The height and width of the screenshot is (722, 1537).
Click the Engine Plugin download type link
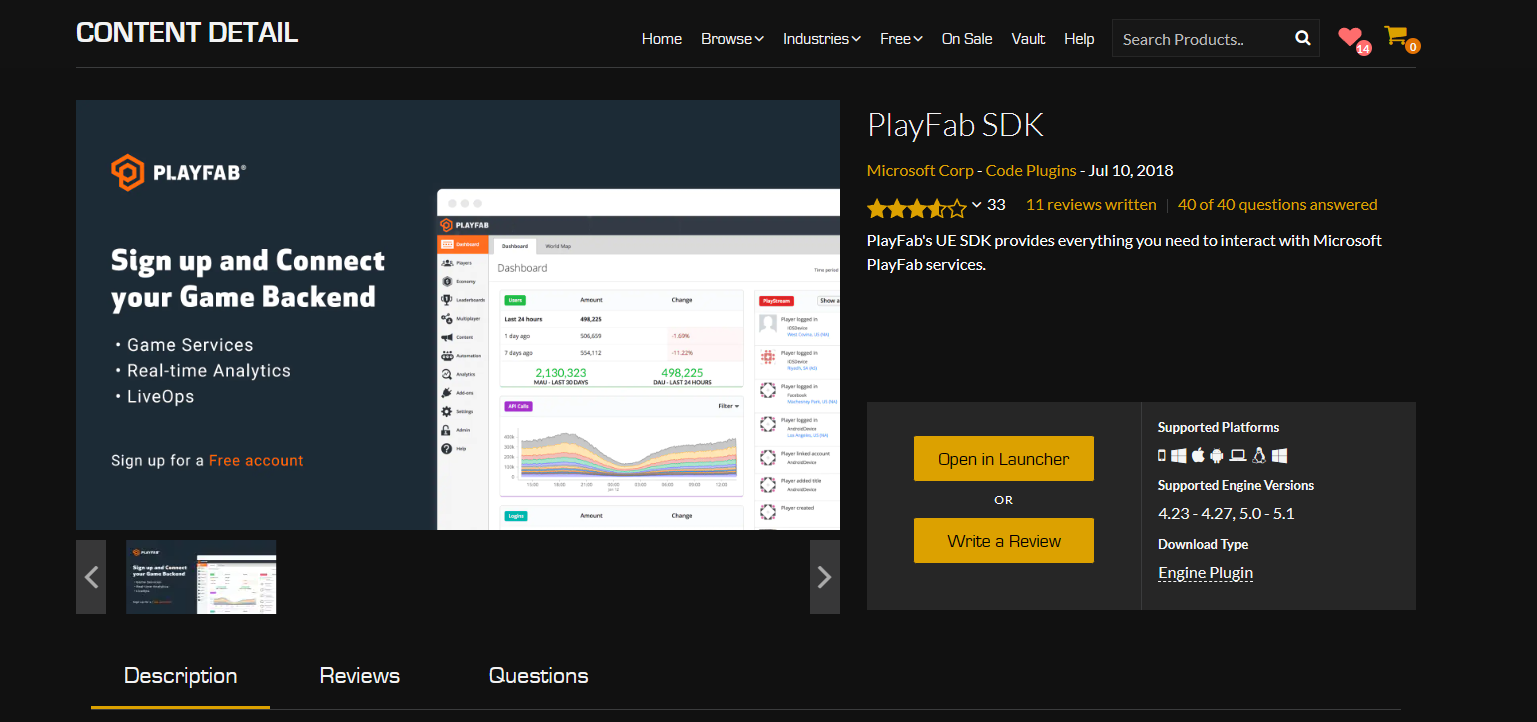tap(1205, 573)
